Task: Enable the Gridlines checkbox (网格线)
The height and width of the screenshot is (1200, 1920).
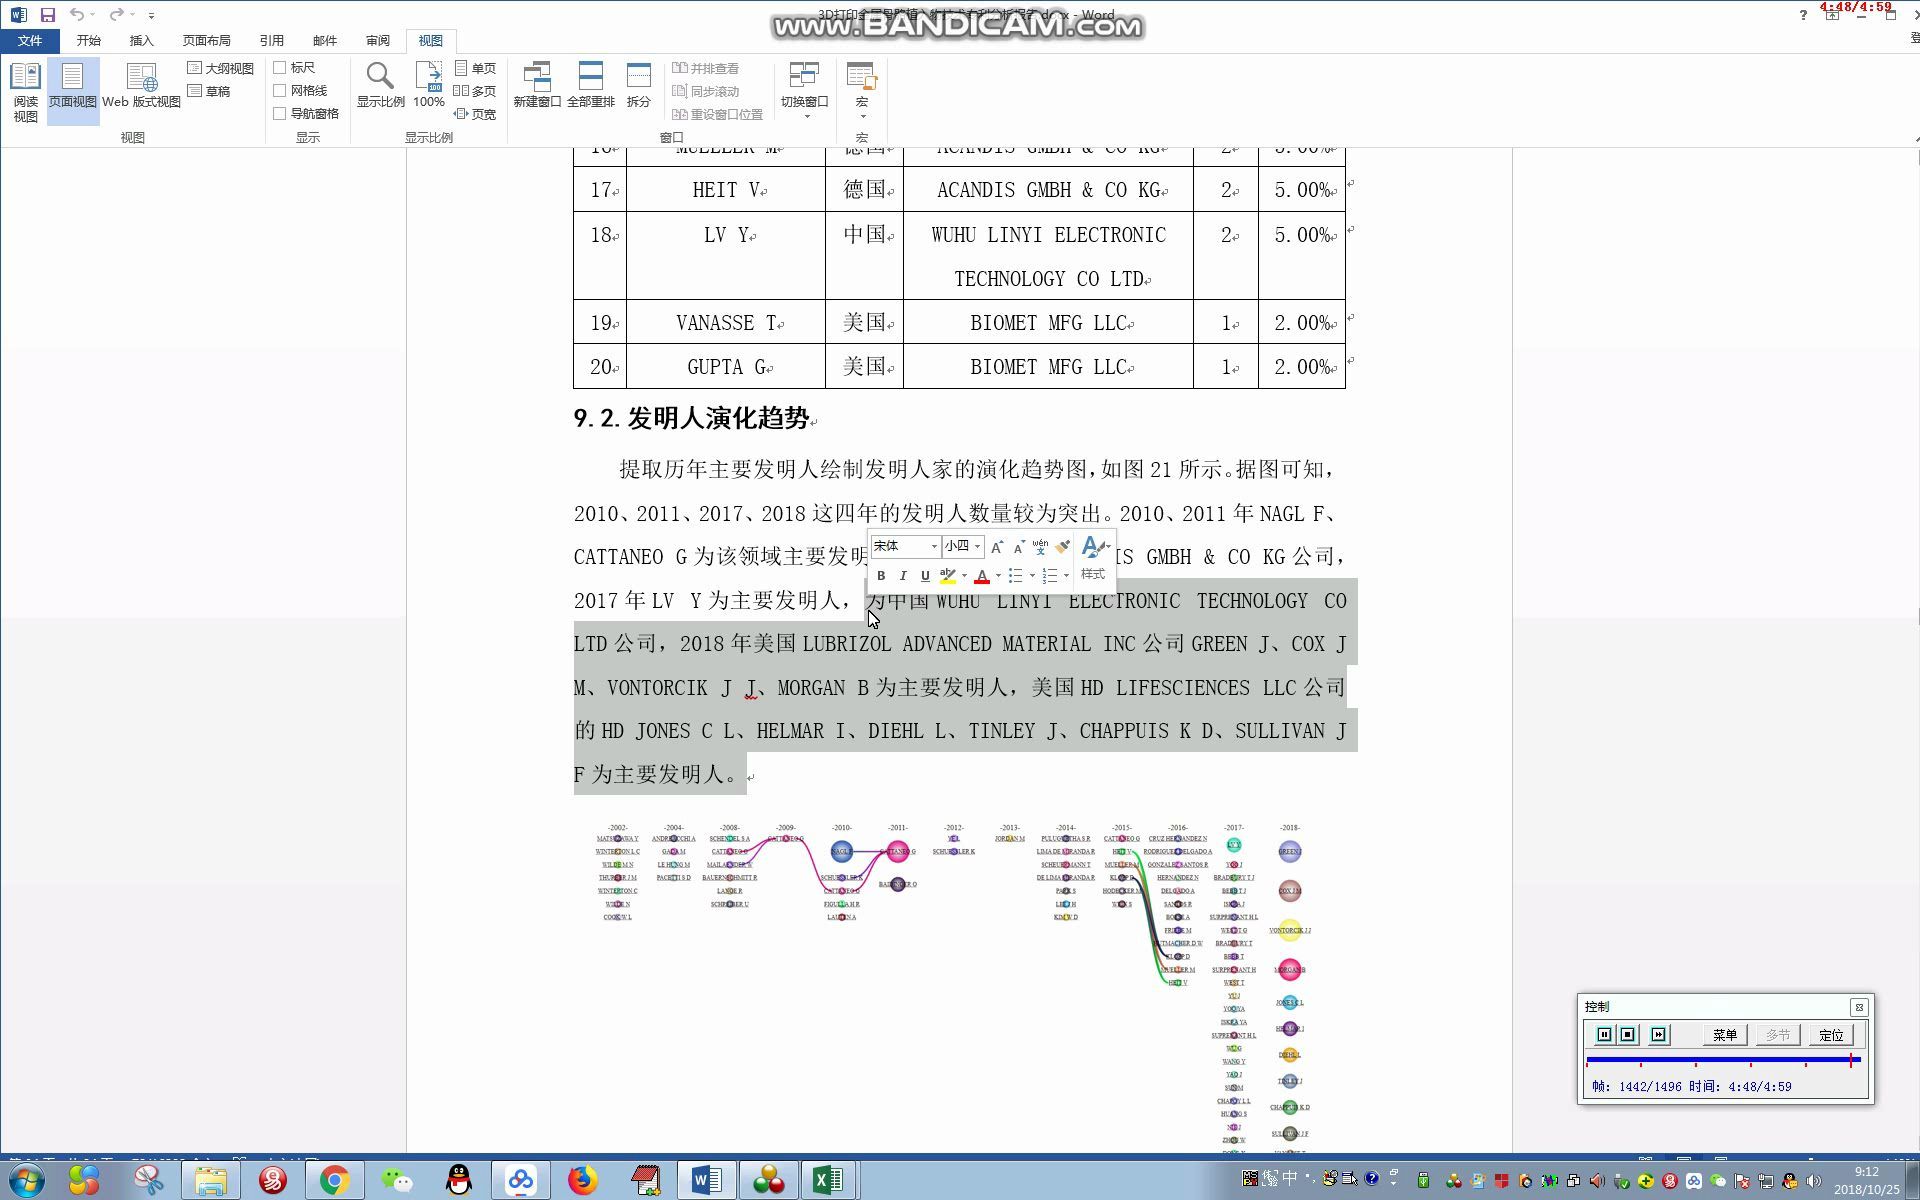Action: 280,91
